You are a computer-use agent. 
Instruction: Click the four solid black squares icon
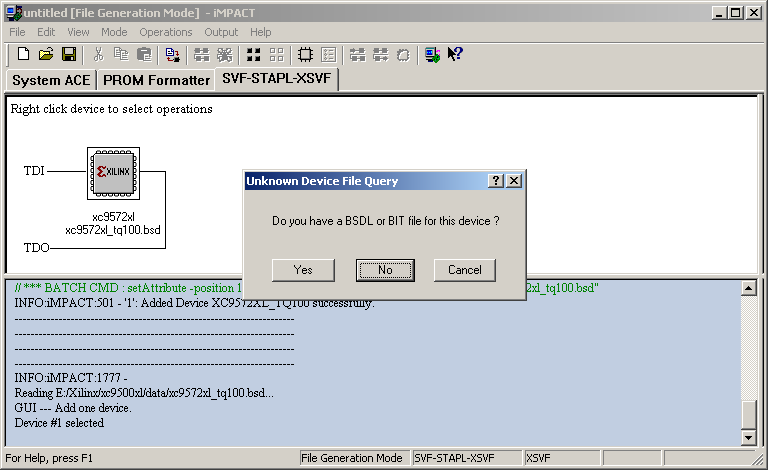point(253,54)
